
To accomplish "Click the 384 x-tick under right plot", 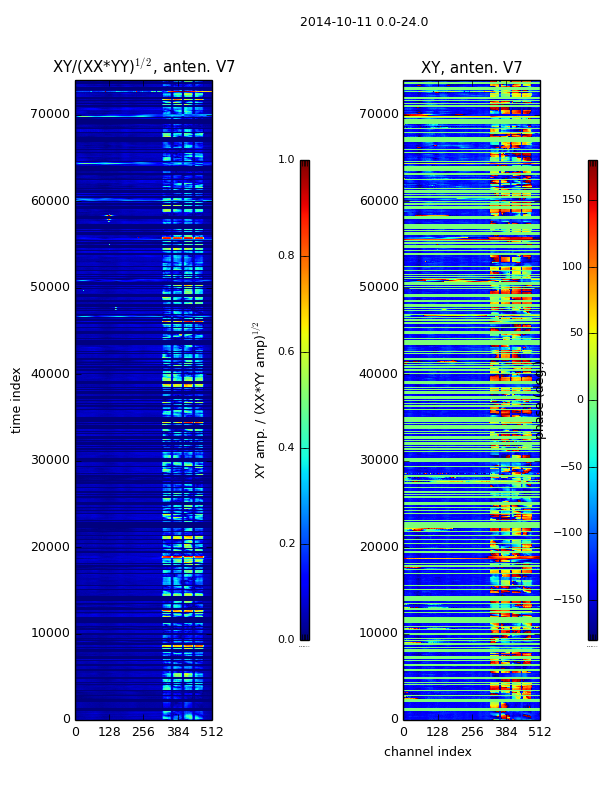I will [x=506, y=732].
